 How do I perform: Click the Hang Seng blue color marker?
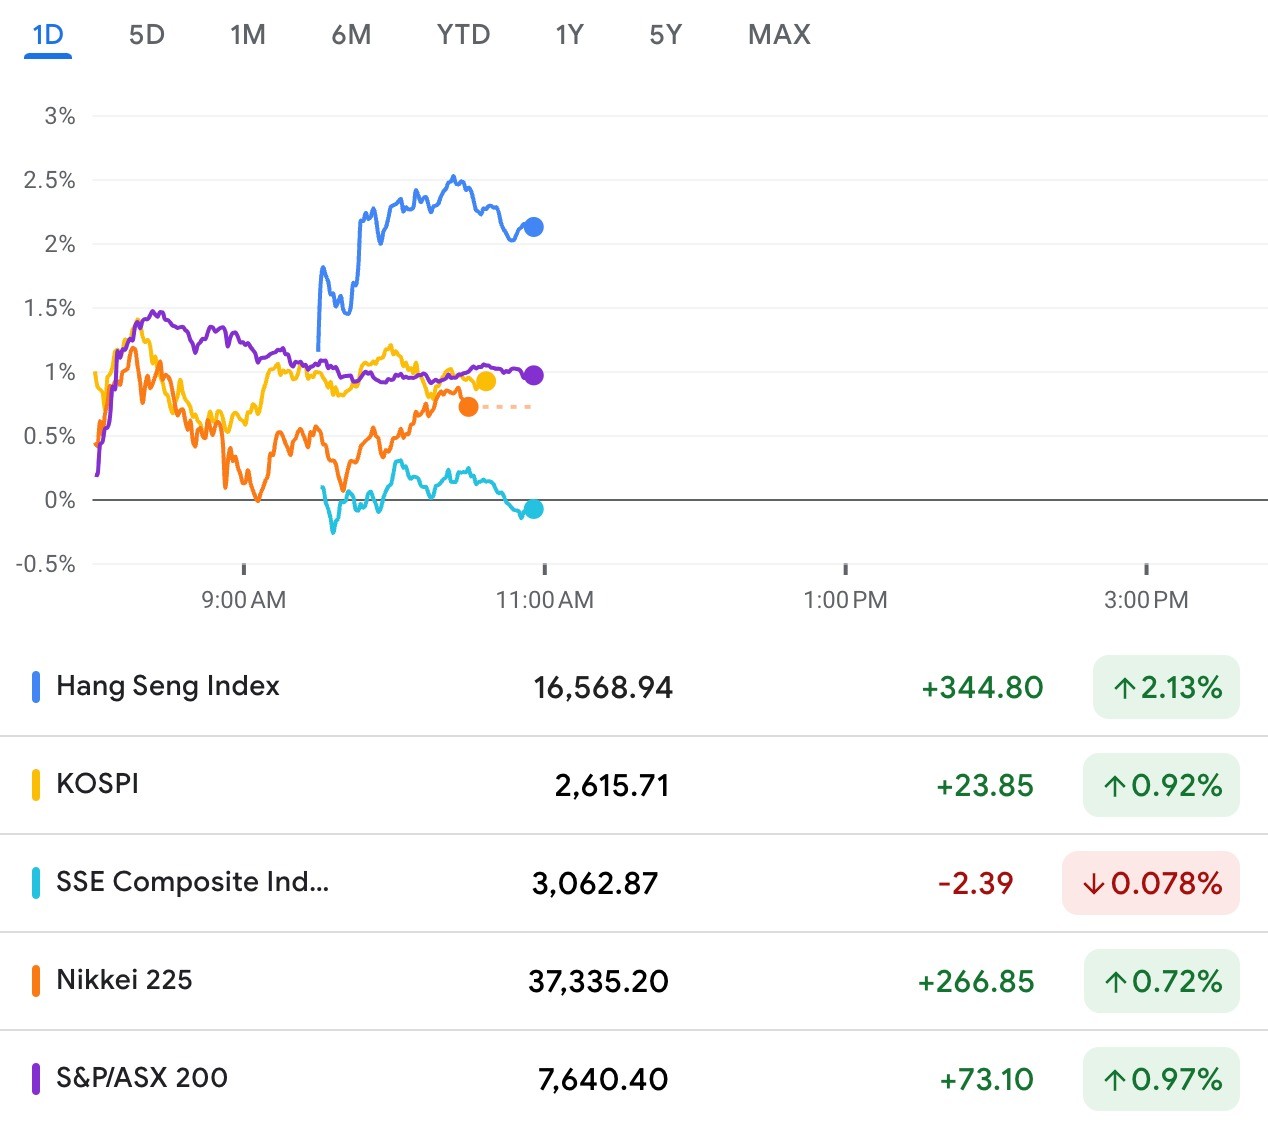click(36, 687)
